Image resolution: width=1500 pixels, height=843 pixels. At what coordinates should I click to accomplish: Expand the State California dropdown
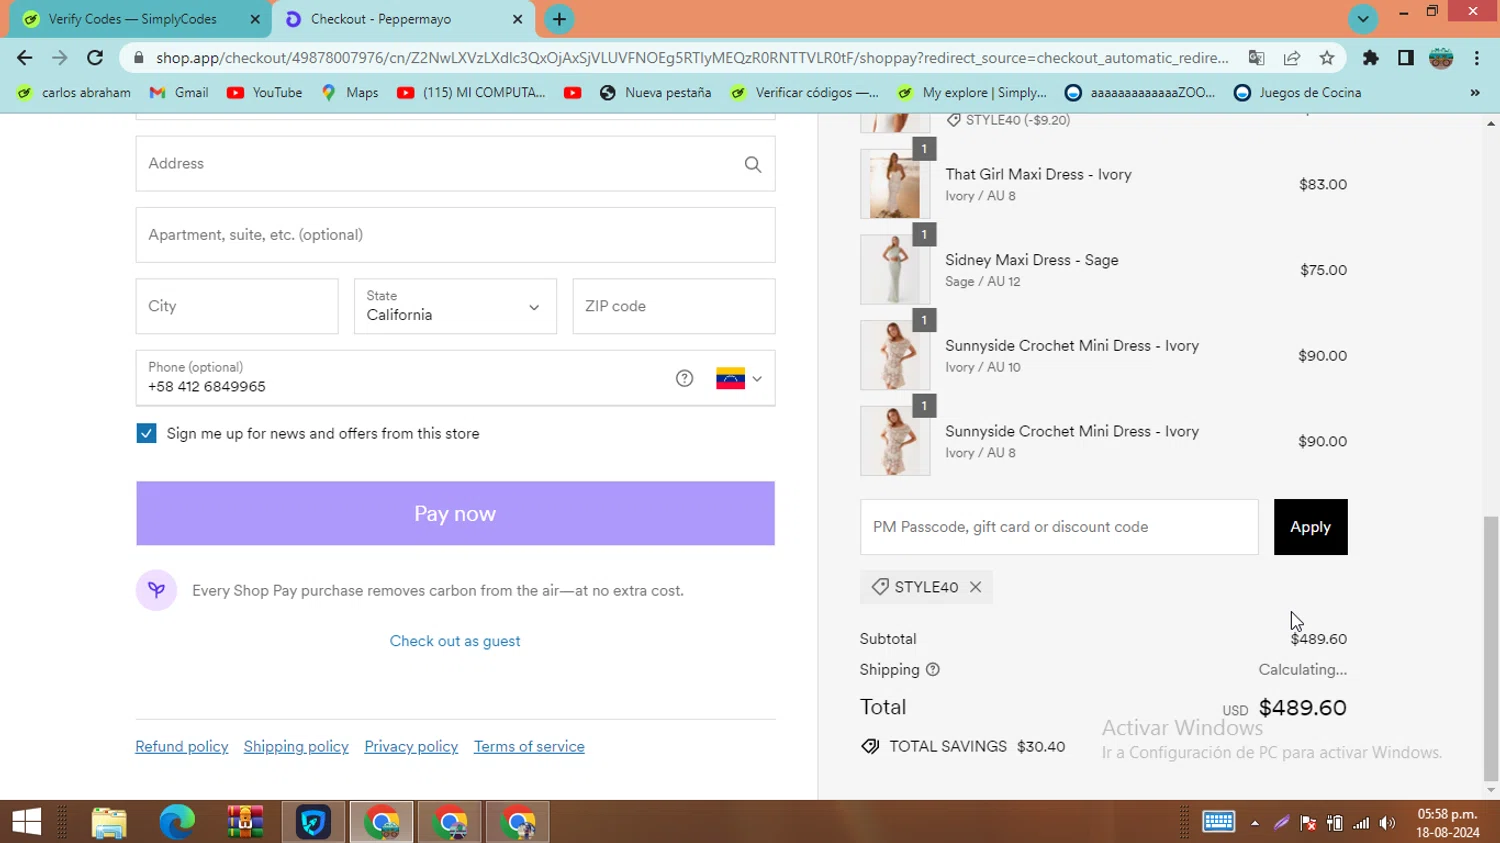click(455, 306)
